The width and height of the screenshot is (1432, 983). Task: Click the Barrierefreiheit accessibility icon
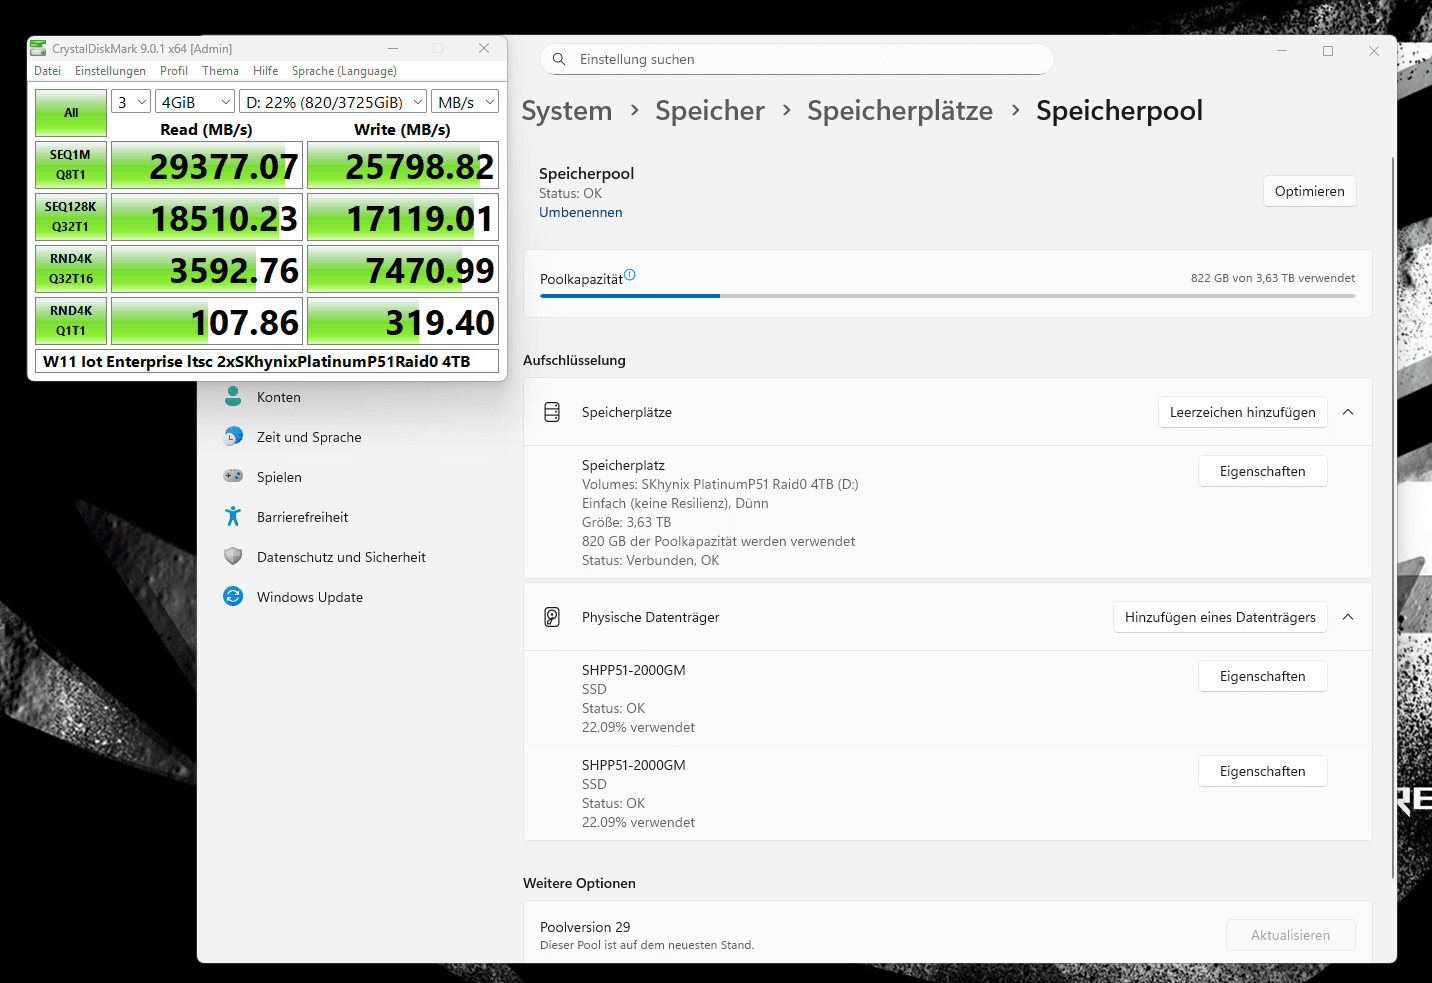click(x=233, y=517)
